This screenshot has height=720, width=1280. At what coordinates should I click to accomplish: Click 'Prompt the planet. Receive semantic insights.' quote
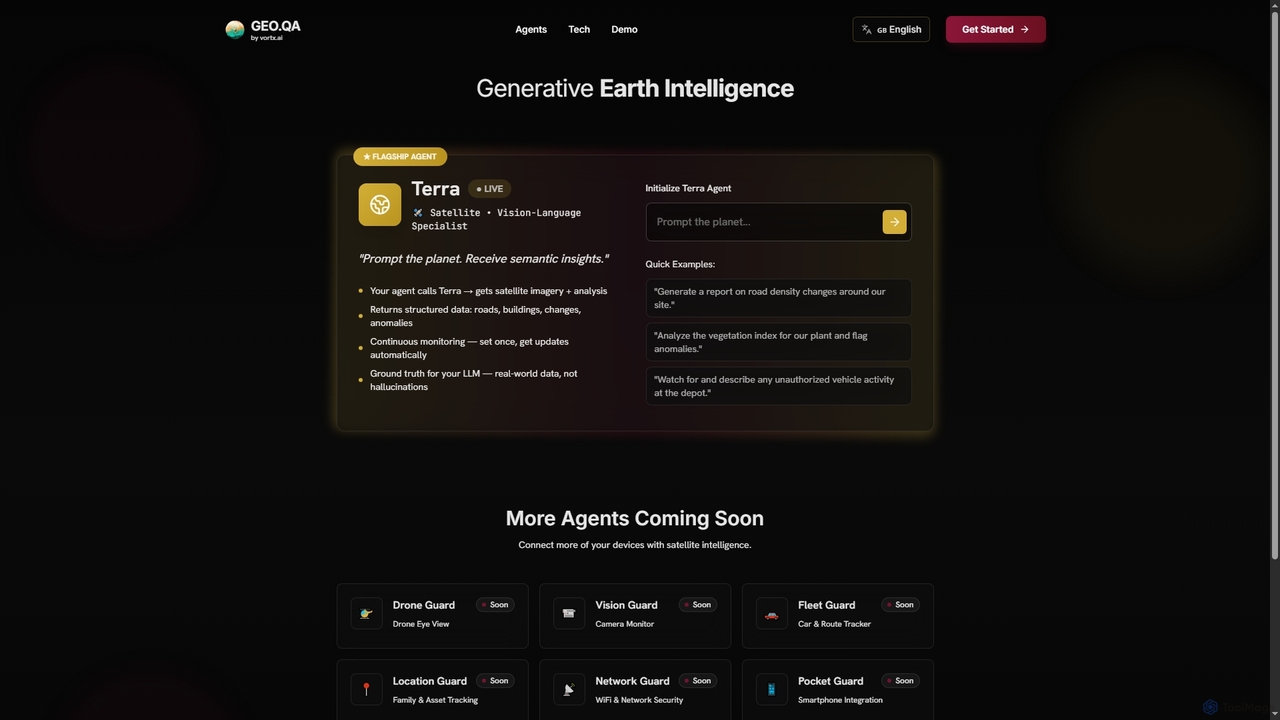coord(483,258)
